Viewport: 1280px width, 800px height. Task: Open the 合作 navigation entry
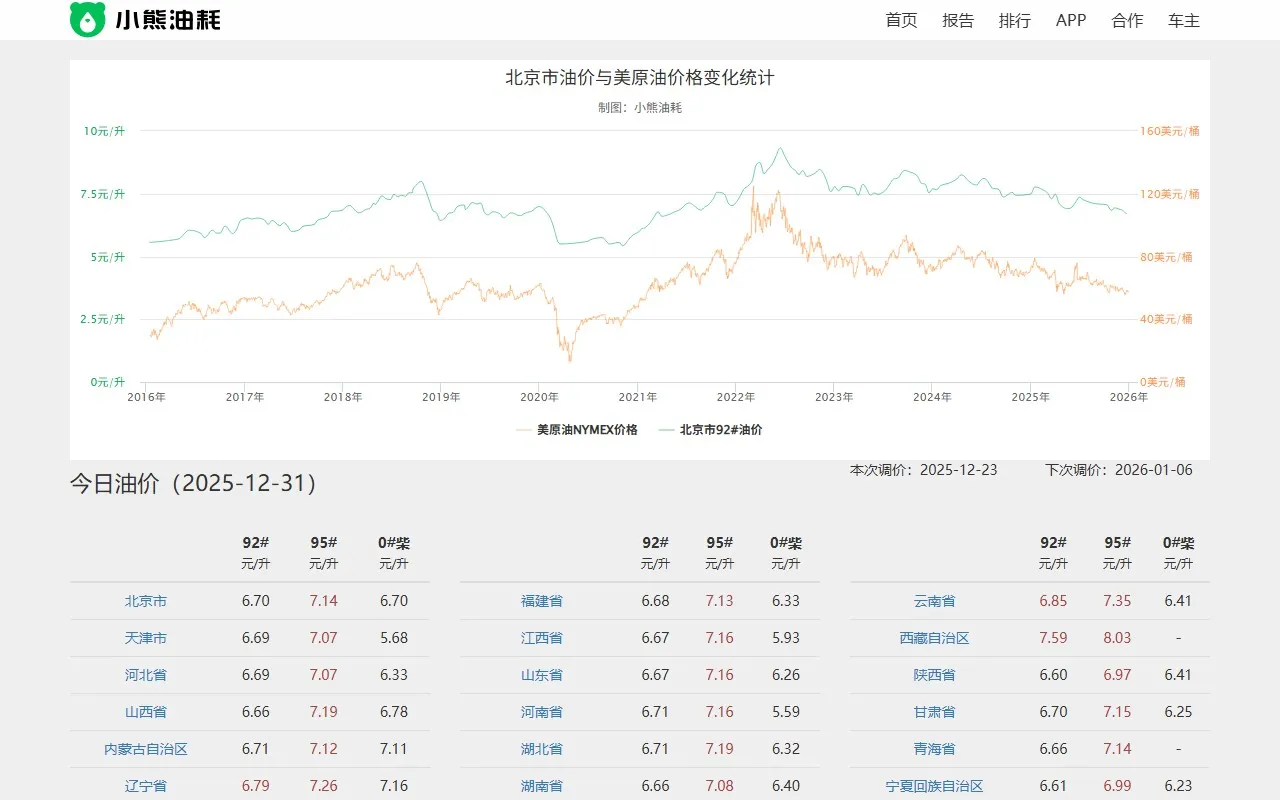pyautogui.click(x=1126, y=20)
